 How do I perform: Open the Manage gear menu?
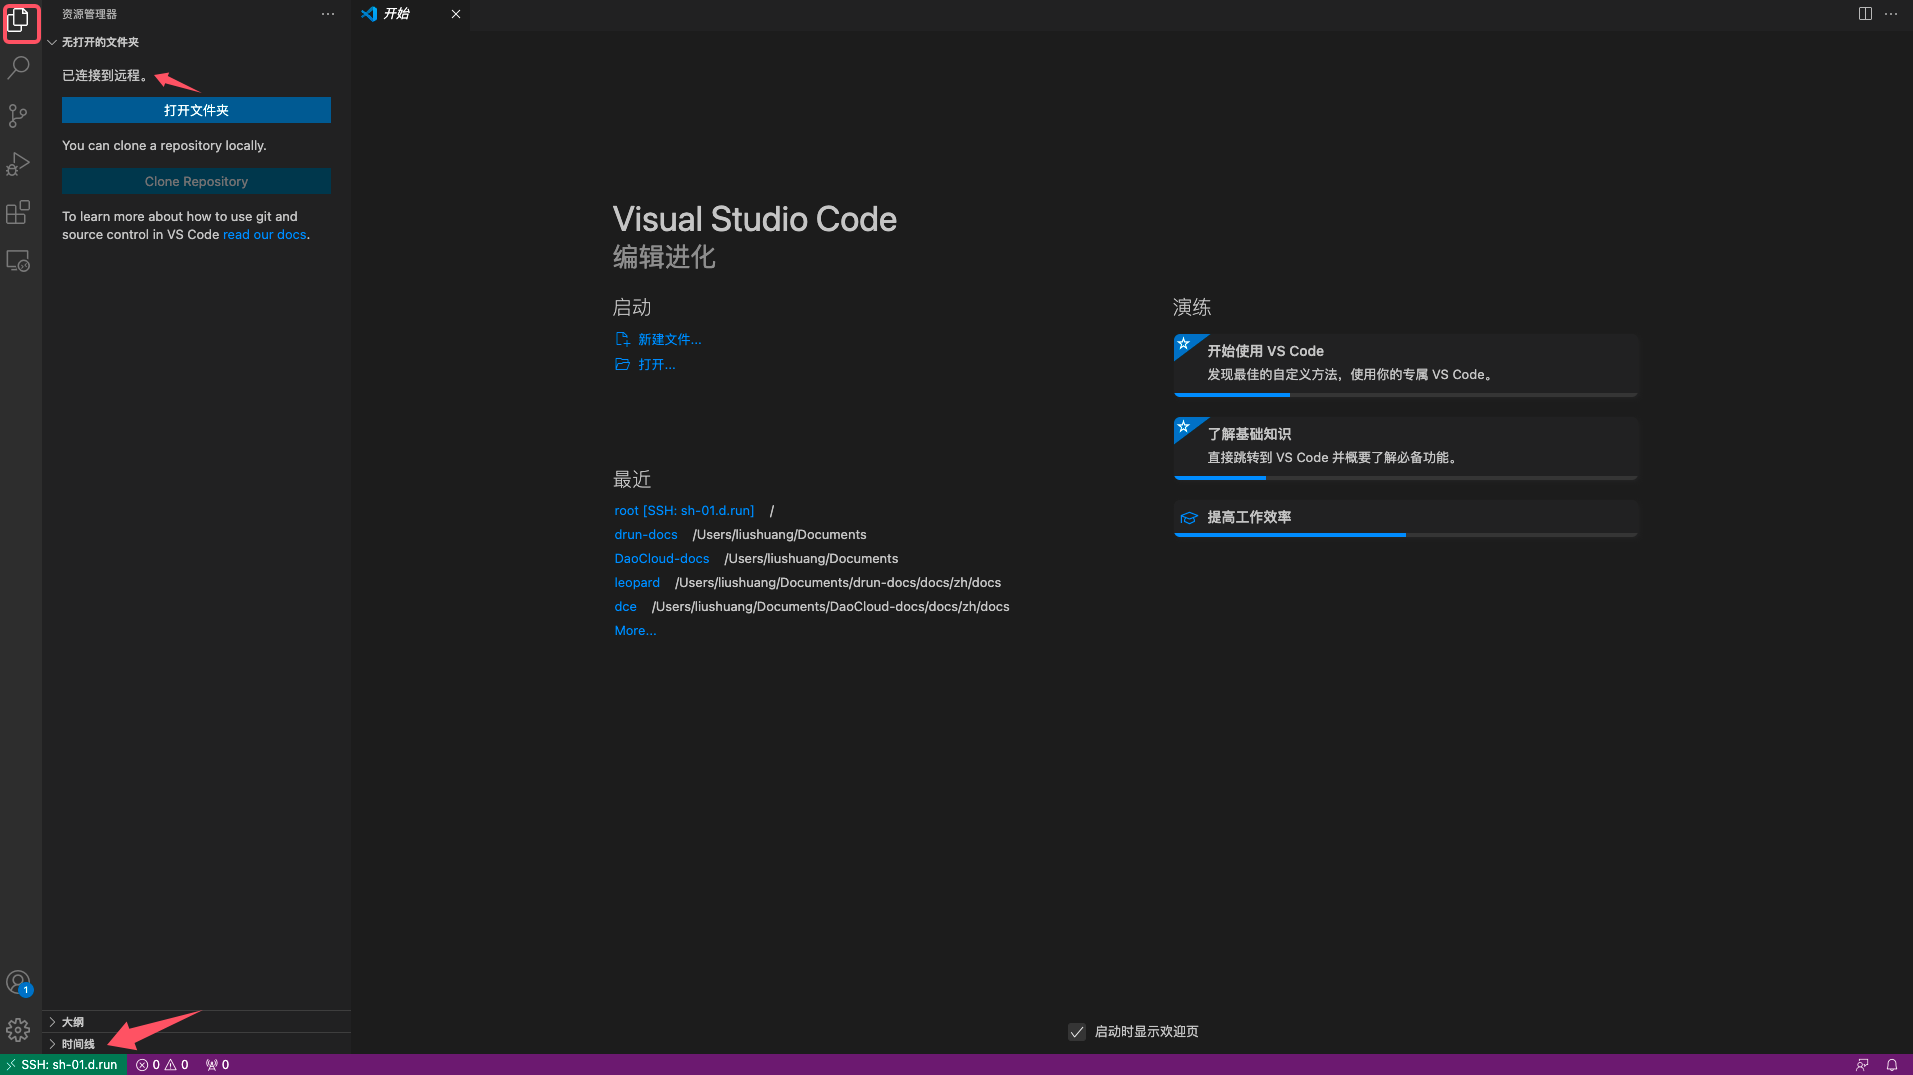pyautogui.click(x=18, y=1030)
